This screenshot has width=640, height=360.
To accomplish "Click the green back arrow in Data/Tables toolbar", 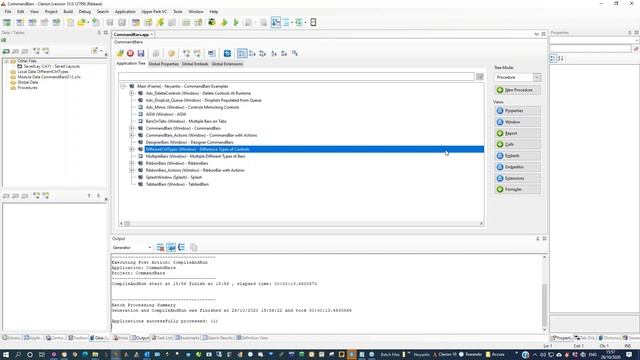I will coord(6,51).
